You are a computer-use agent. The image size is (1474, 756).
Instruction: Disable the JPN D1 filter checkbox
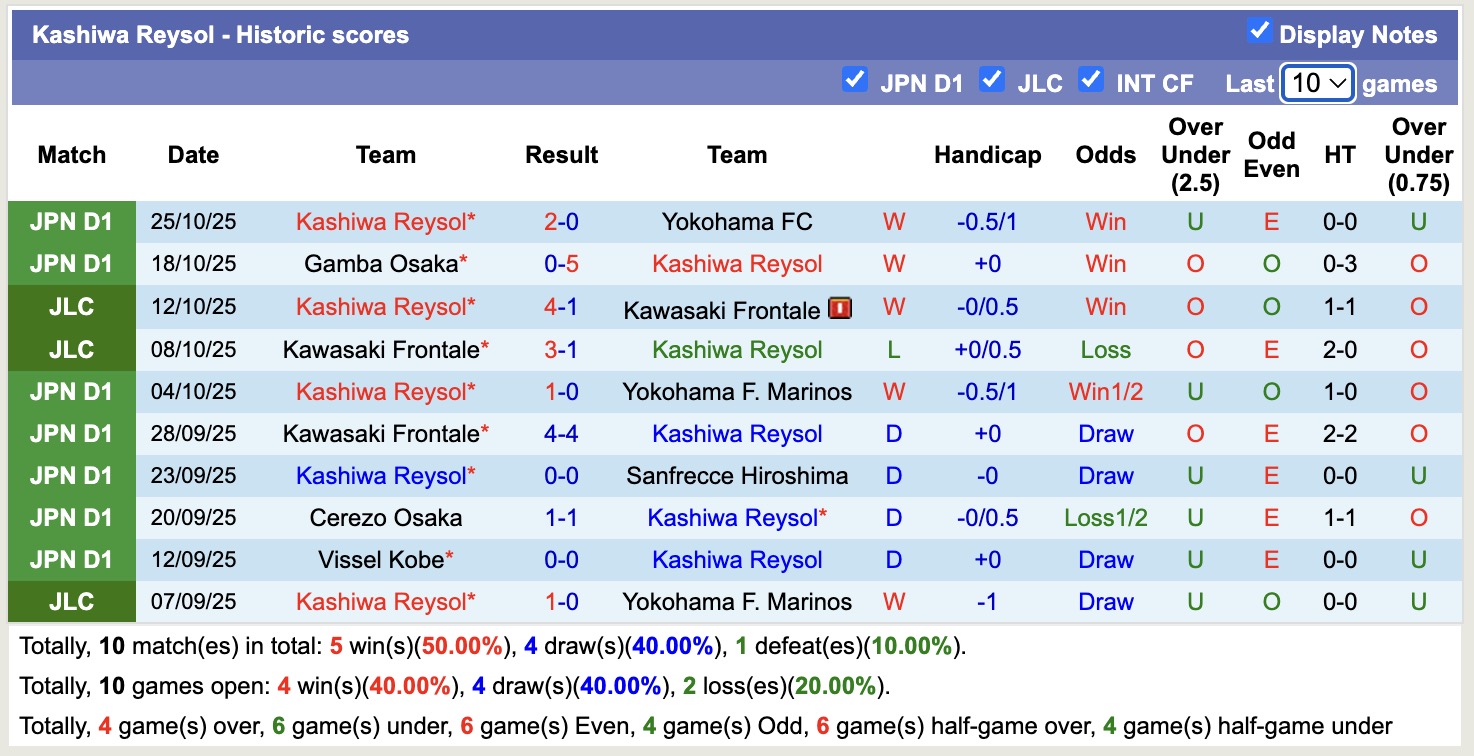pos(856,82)
